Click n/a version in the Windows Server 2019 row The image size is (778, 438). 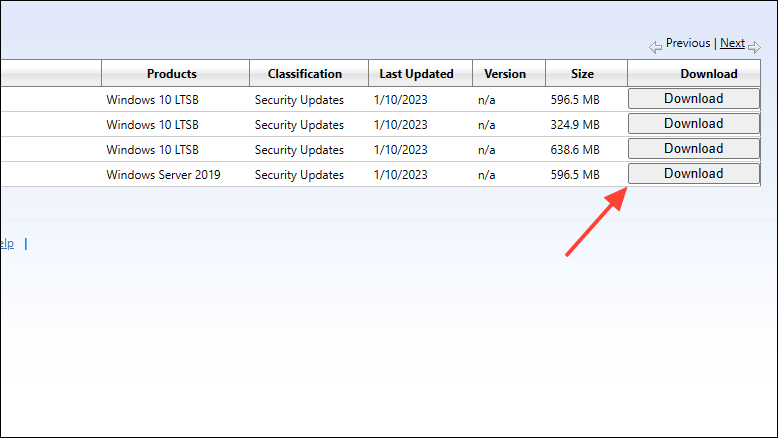point(486,175)
